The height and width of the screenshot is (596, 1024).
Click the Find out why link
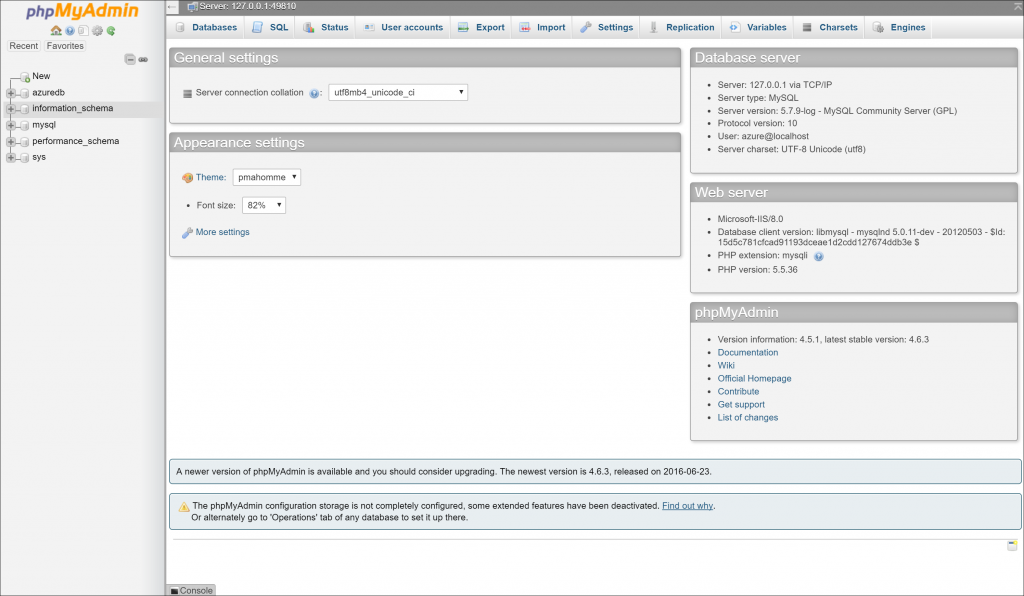pyautogui.click(x=687, y=505)
